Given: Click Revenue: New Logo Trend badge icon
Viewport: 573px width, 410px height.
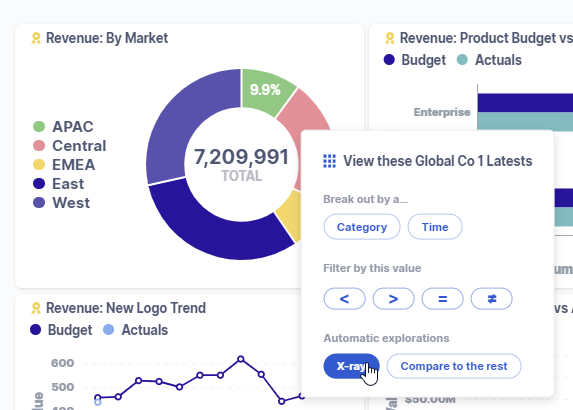Looking at the screenshot, I should pos(36,308).
